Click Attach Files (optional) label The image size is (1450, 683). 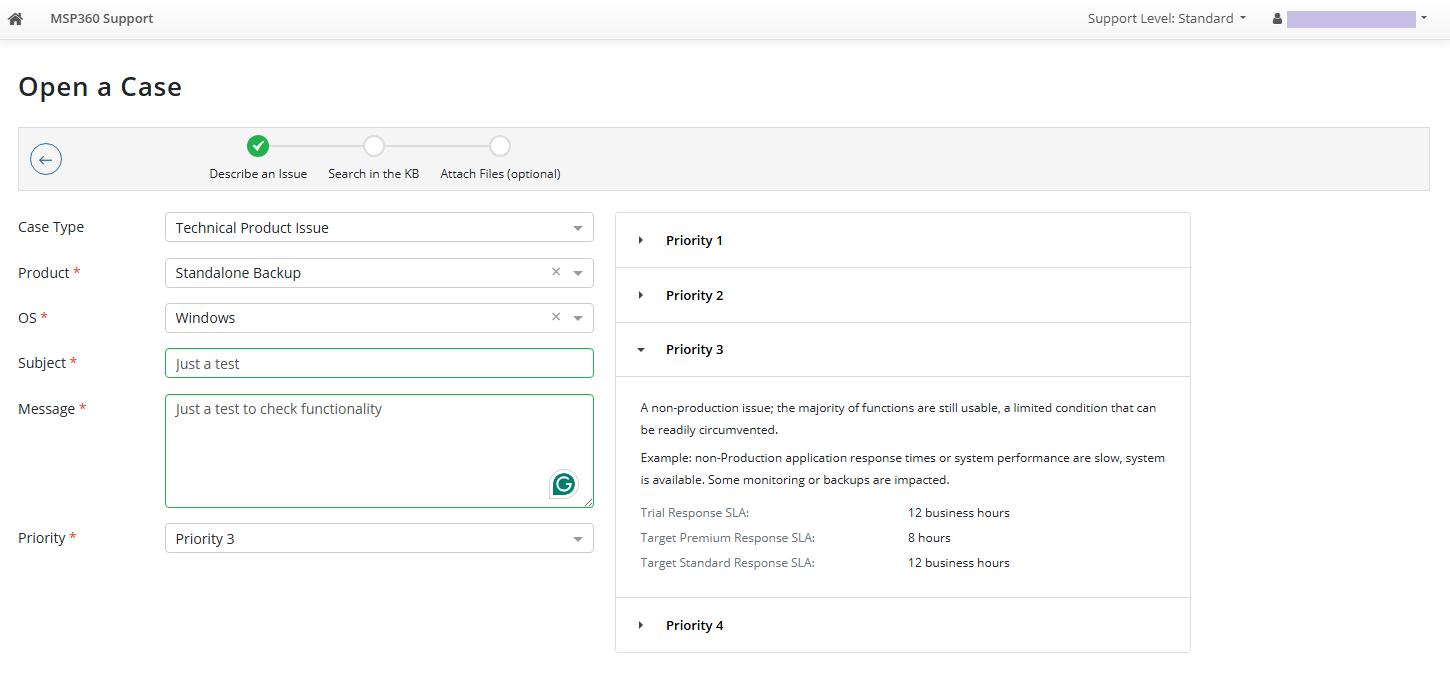(x=500, y=173)
